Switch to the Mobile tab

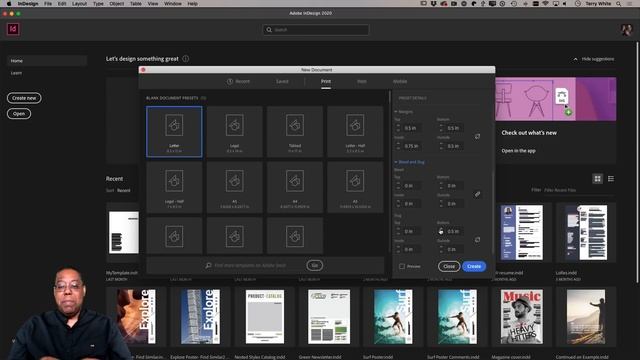[x=400, y=81]
